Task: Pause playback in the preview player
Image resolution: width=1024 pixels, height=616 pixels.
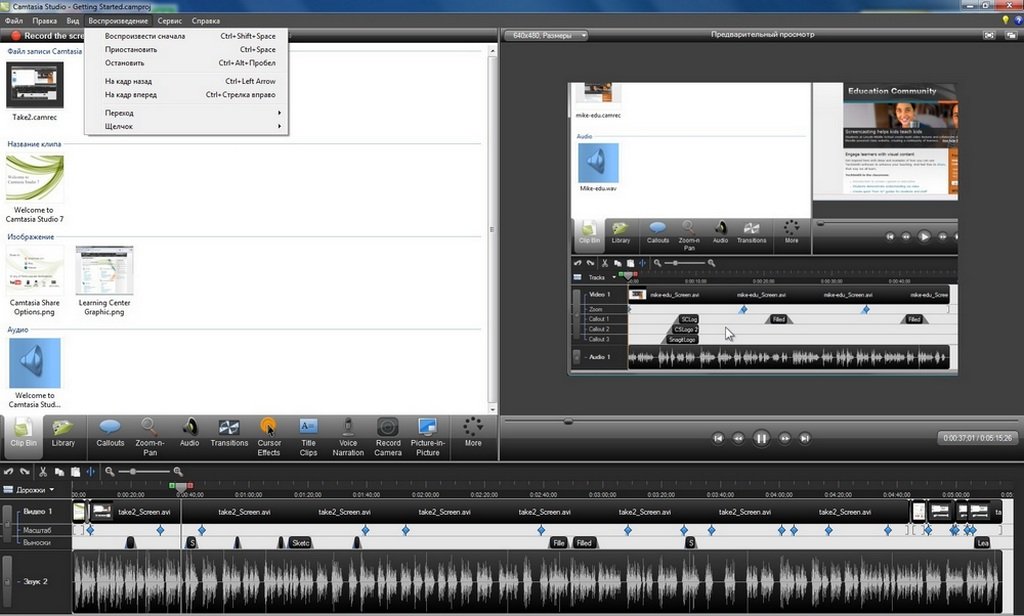Action: tap(761, 438)
